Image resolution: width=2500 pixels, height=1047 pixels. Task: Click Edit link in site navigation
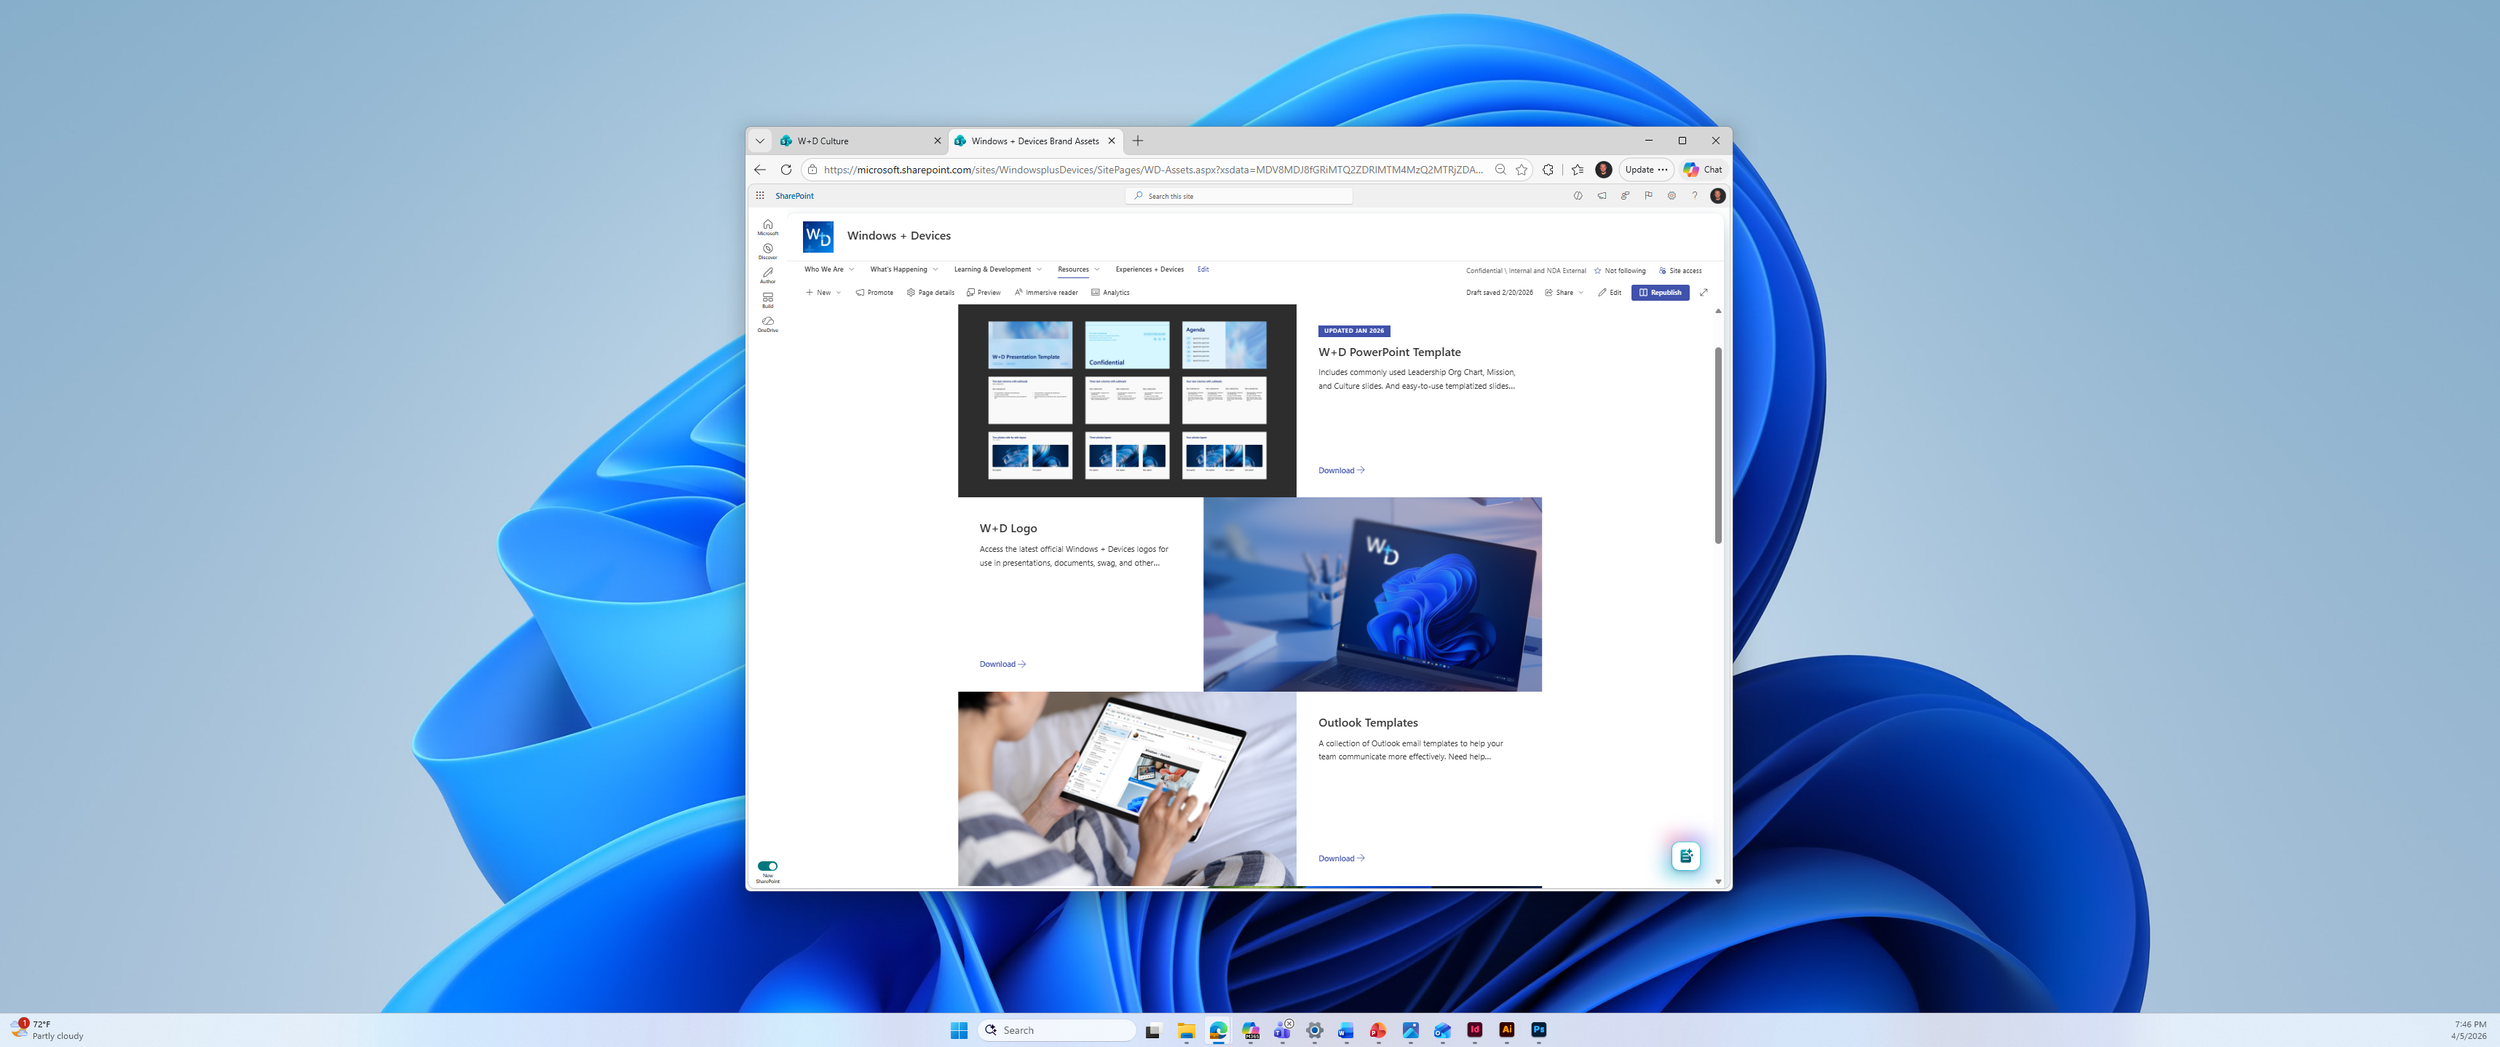(1203, 270)
